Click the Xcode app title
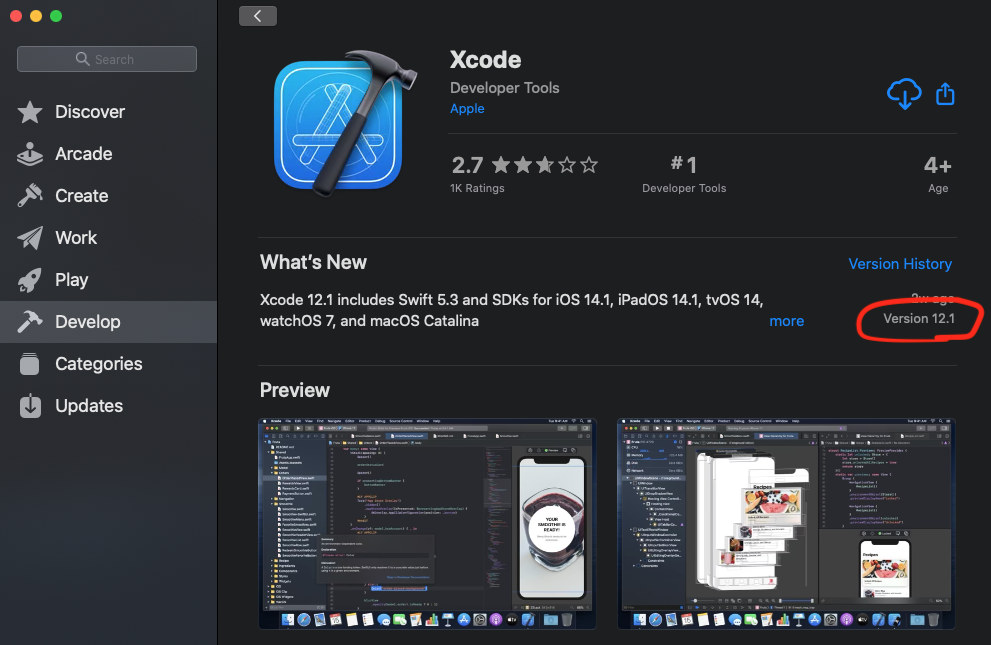Screen dimensions: 991x645 click(485, 60)
